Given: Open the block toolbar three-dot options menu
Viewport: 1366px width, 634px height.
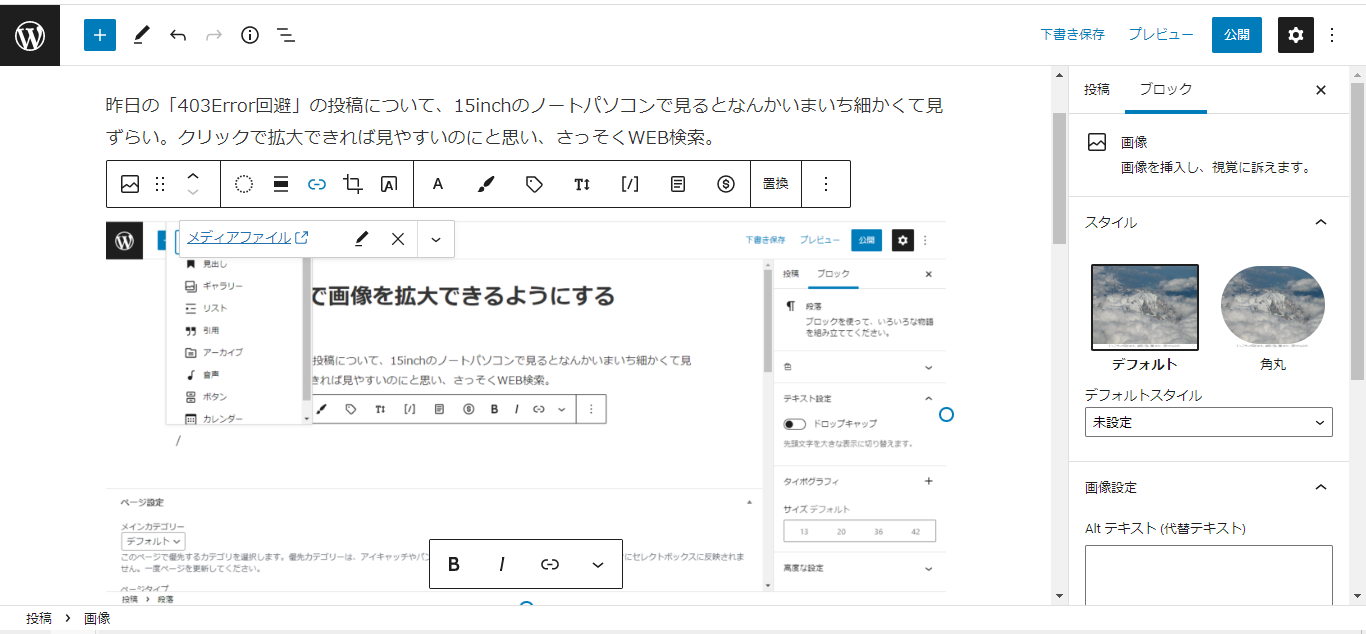Looking at the screenshot, I should coord(826,184).
